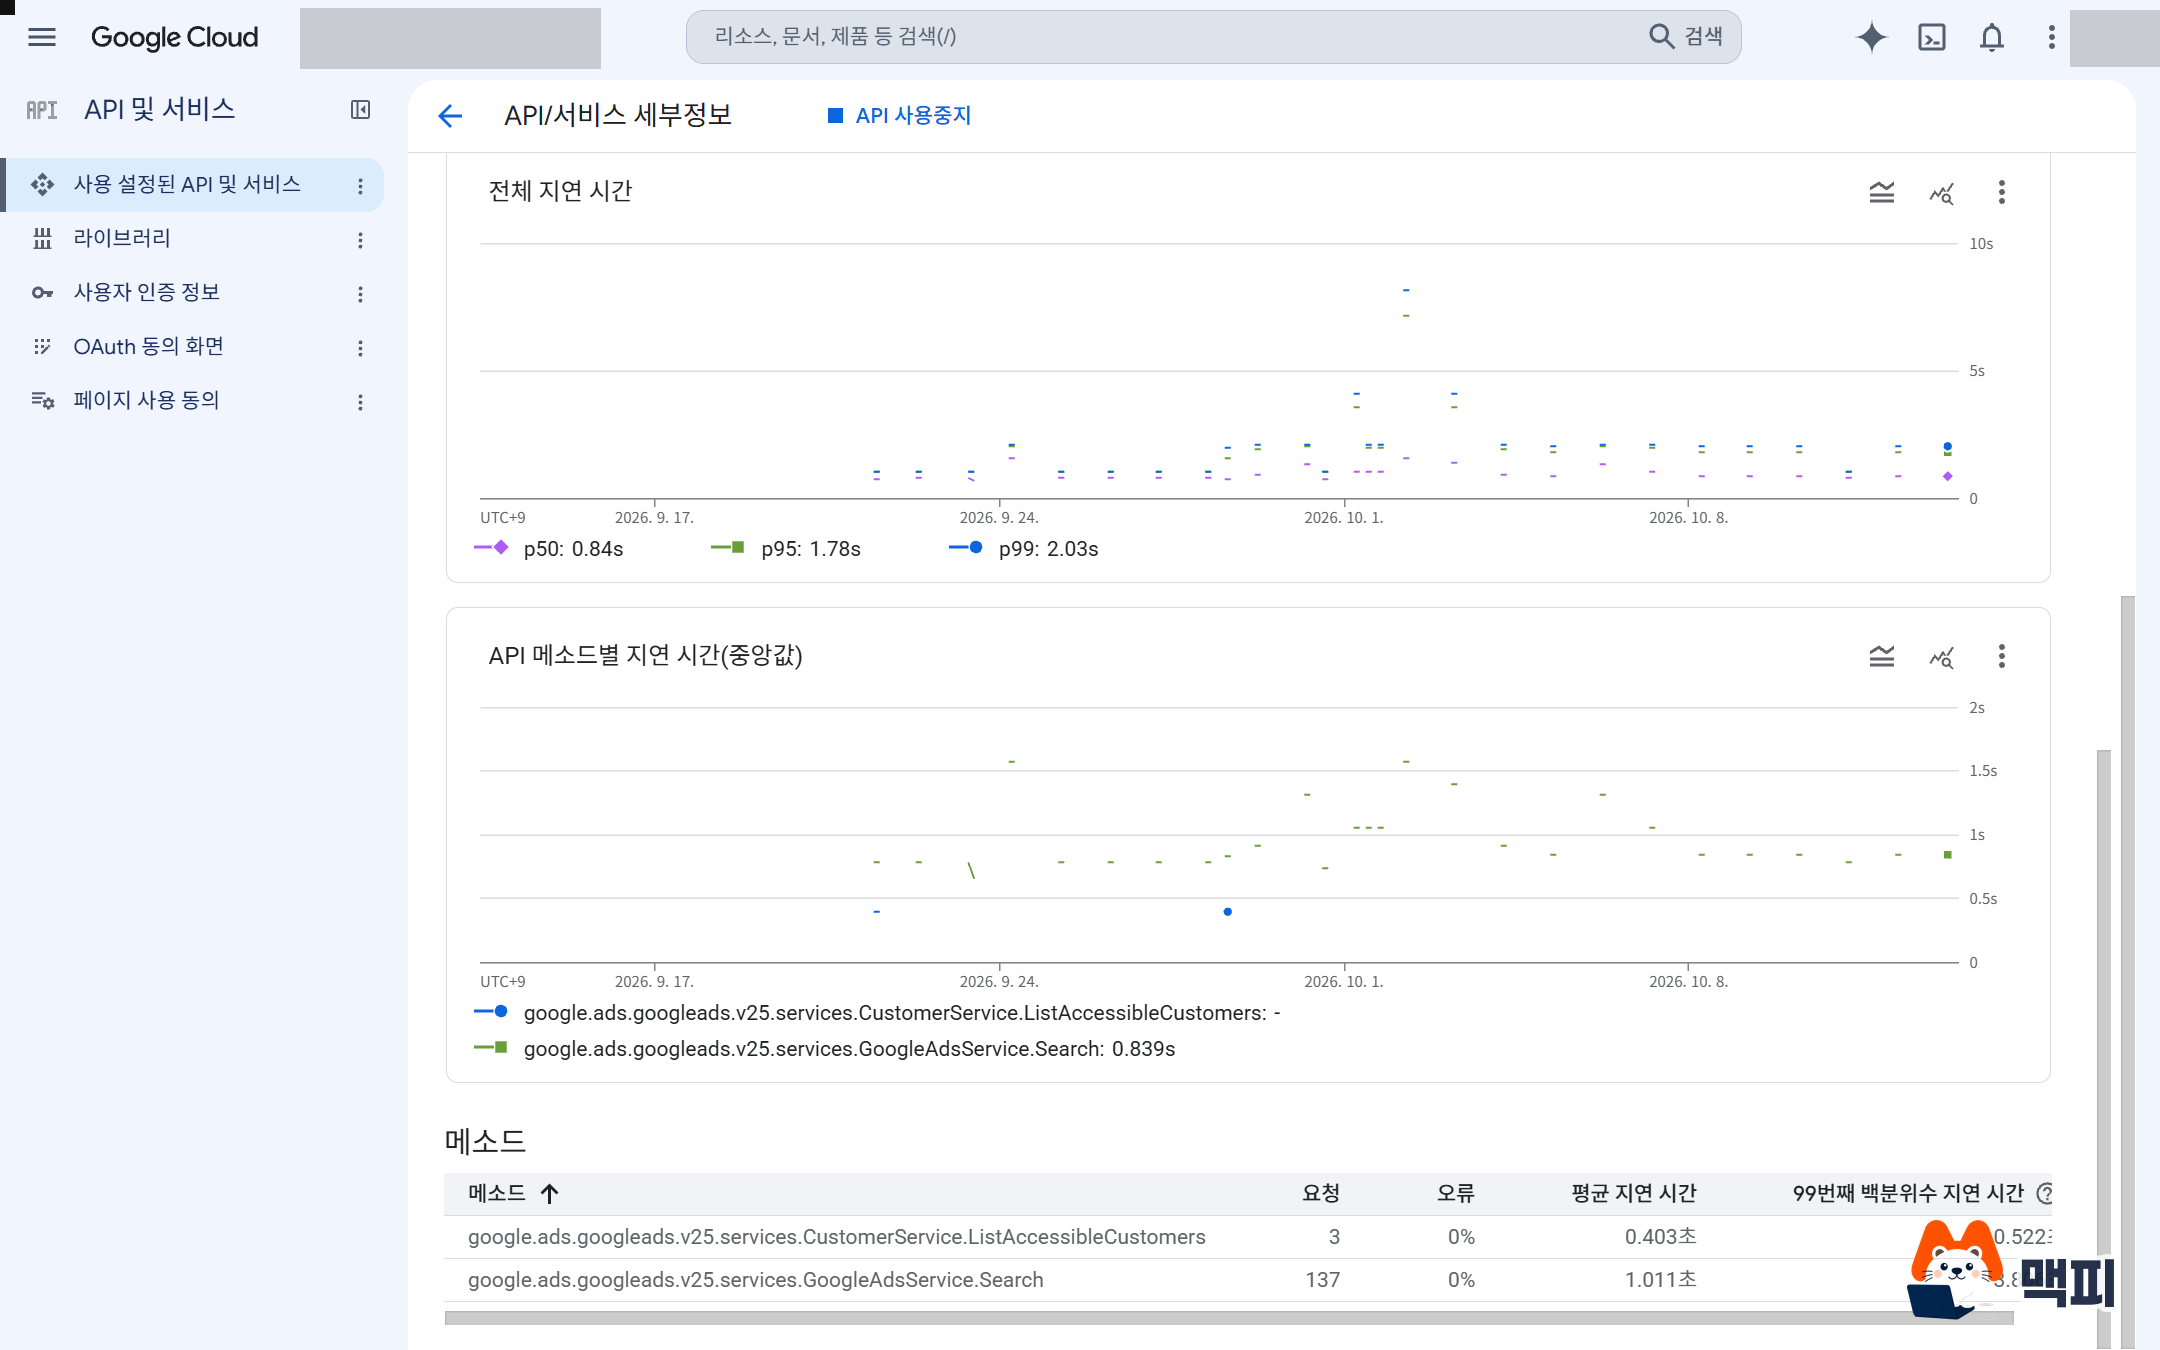Click the 137 requests cell
Image resolution: width=2160 pixels, height=1350 pixels.
1322,1280
